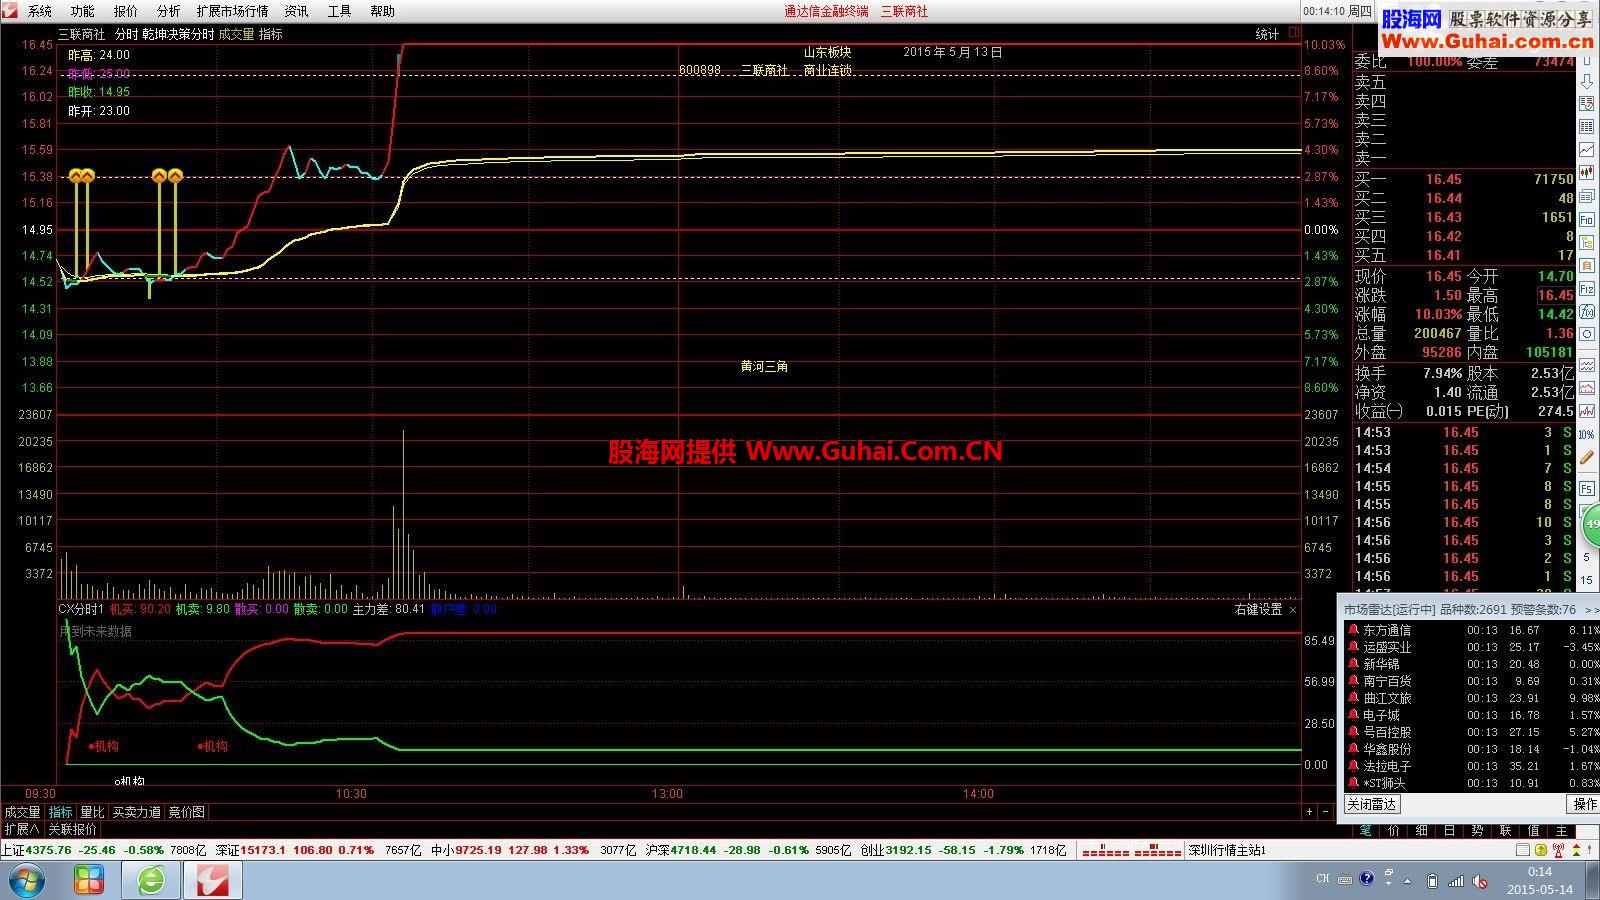Select 曲江文旅 in the radar list
1600x900 pixels.
click(x=1386, y=698)
